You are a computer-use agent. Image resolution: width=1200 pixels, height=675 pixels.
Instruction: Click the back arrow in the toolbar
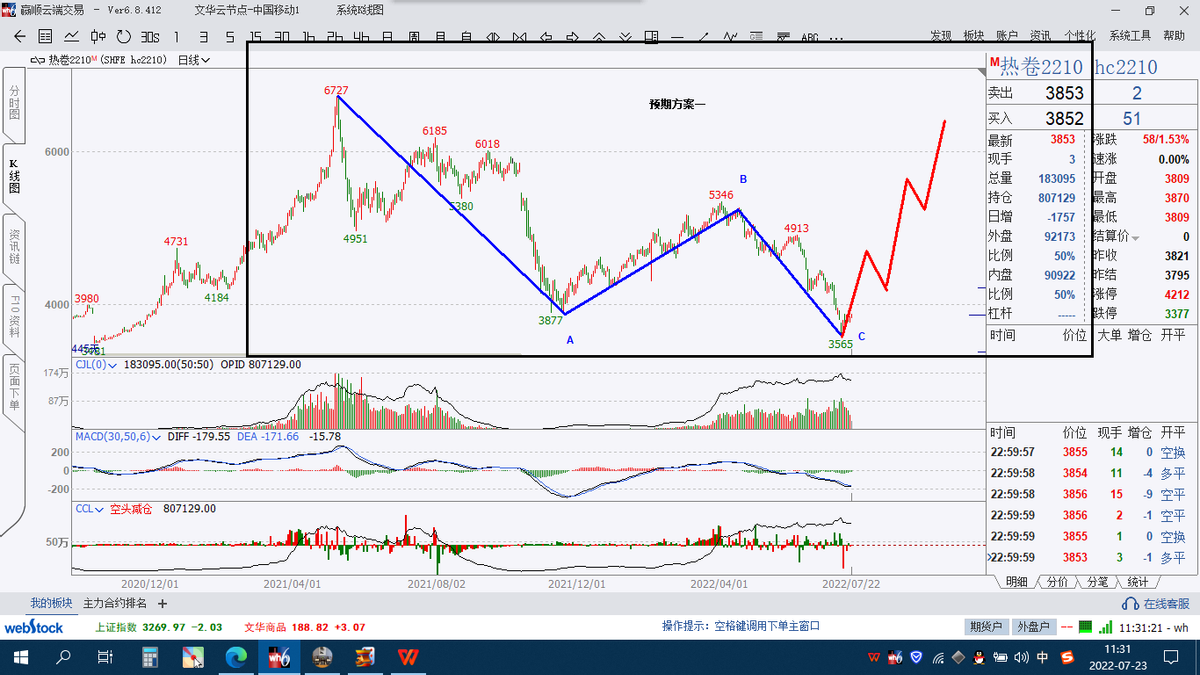pos(21,37)
